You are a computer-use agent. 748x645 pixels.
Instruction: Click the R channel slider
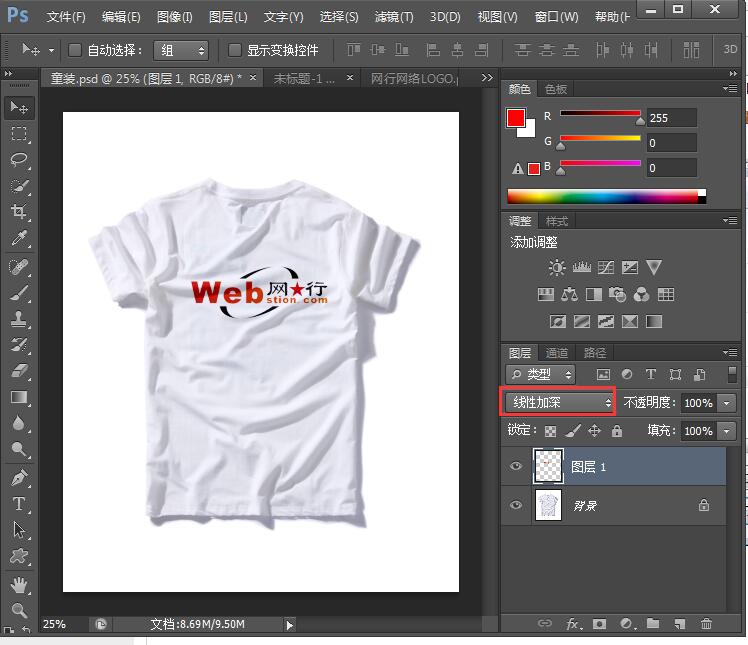(600, 114)
